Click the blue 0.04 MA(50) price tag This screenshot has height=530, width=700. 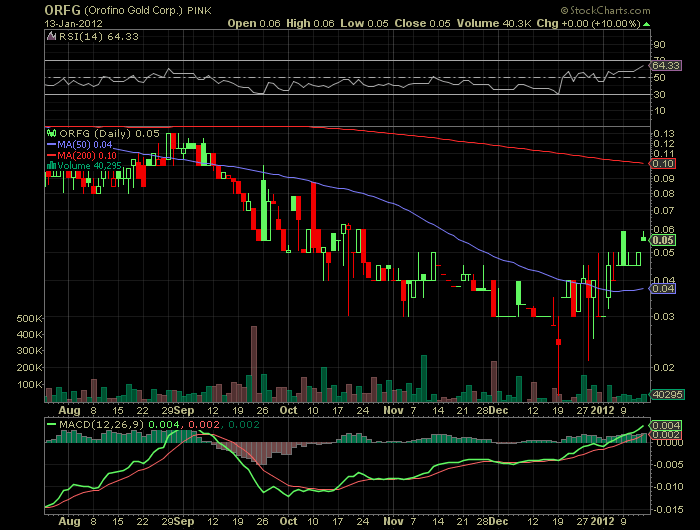[663, 288]
